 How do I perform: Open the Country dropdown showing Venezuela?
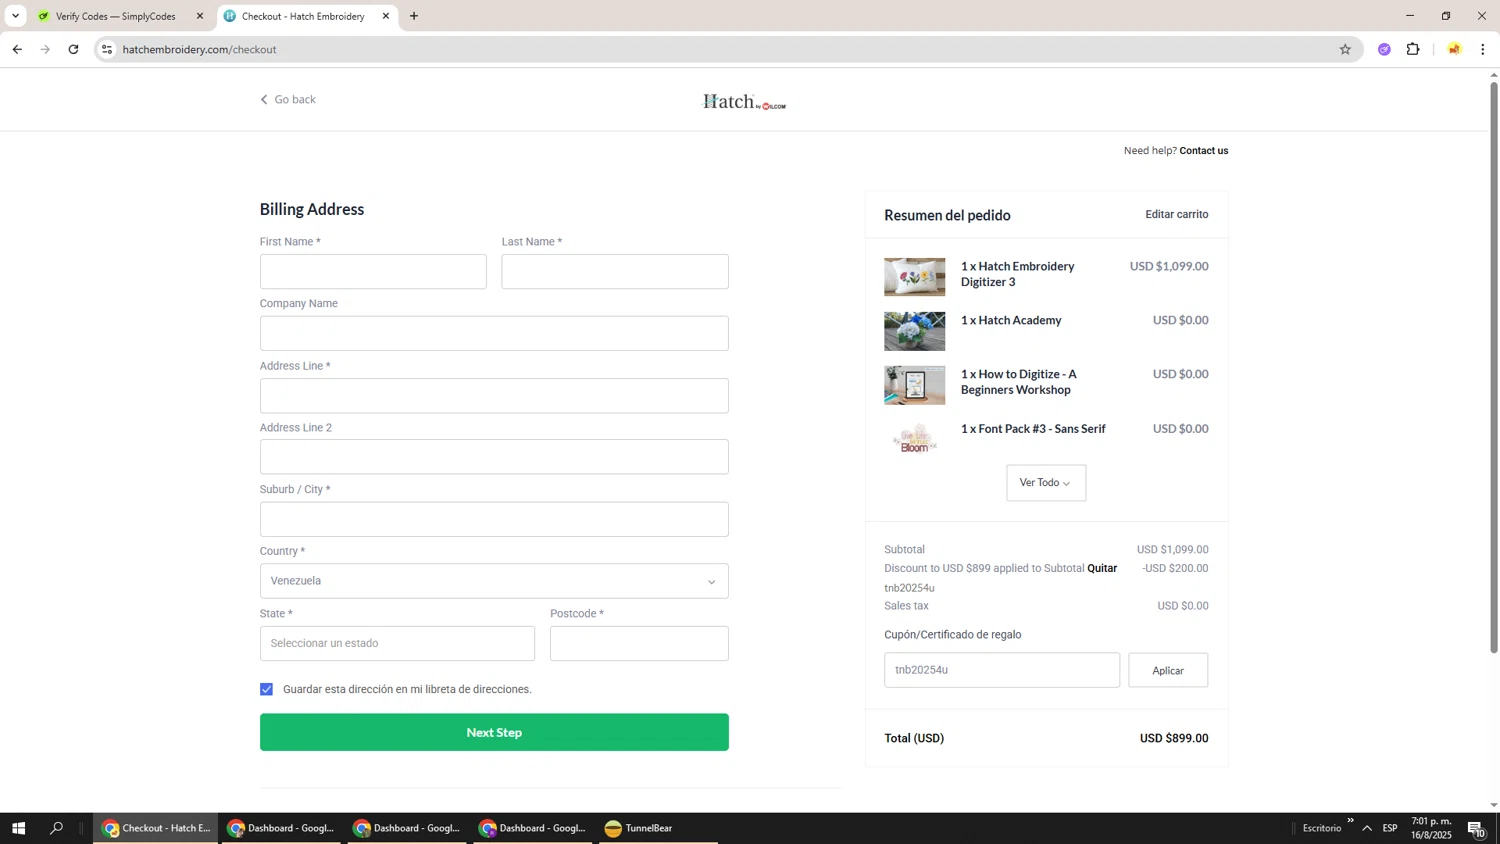pyautogui.click(x=494, y=581)
